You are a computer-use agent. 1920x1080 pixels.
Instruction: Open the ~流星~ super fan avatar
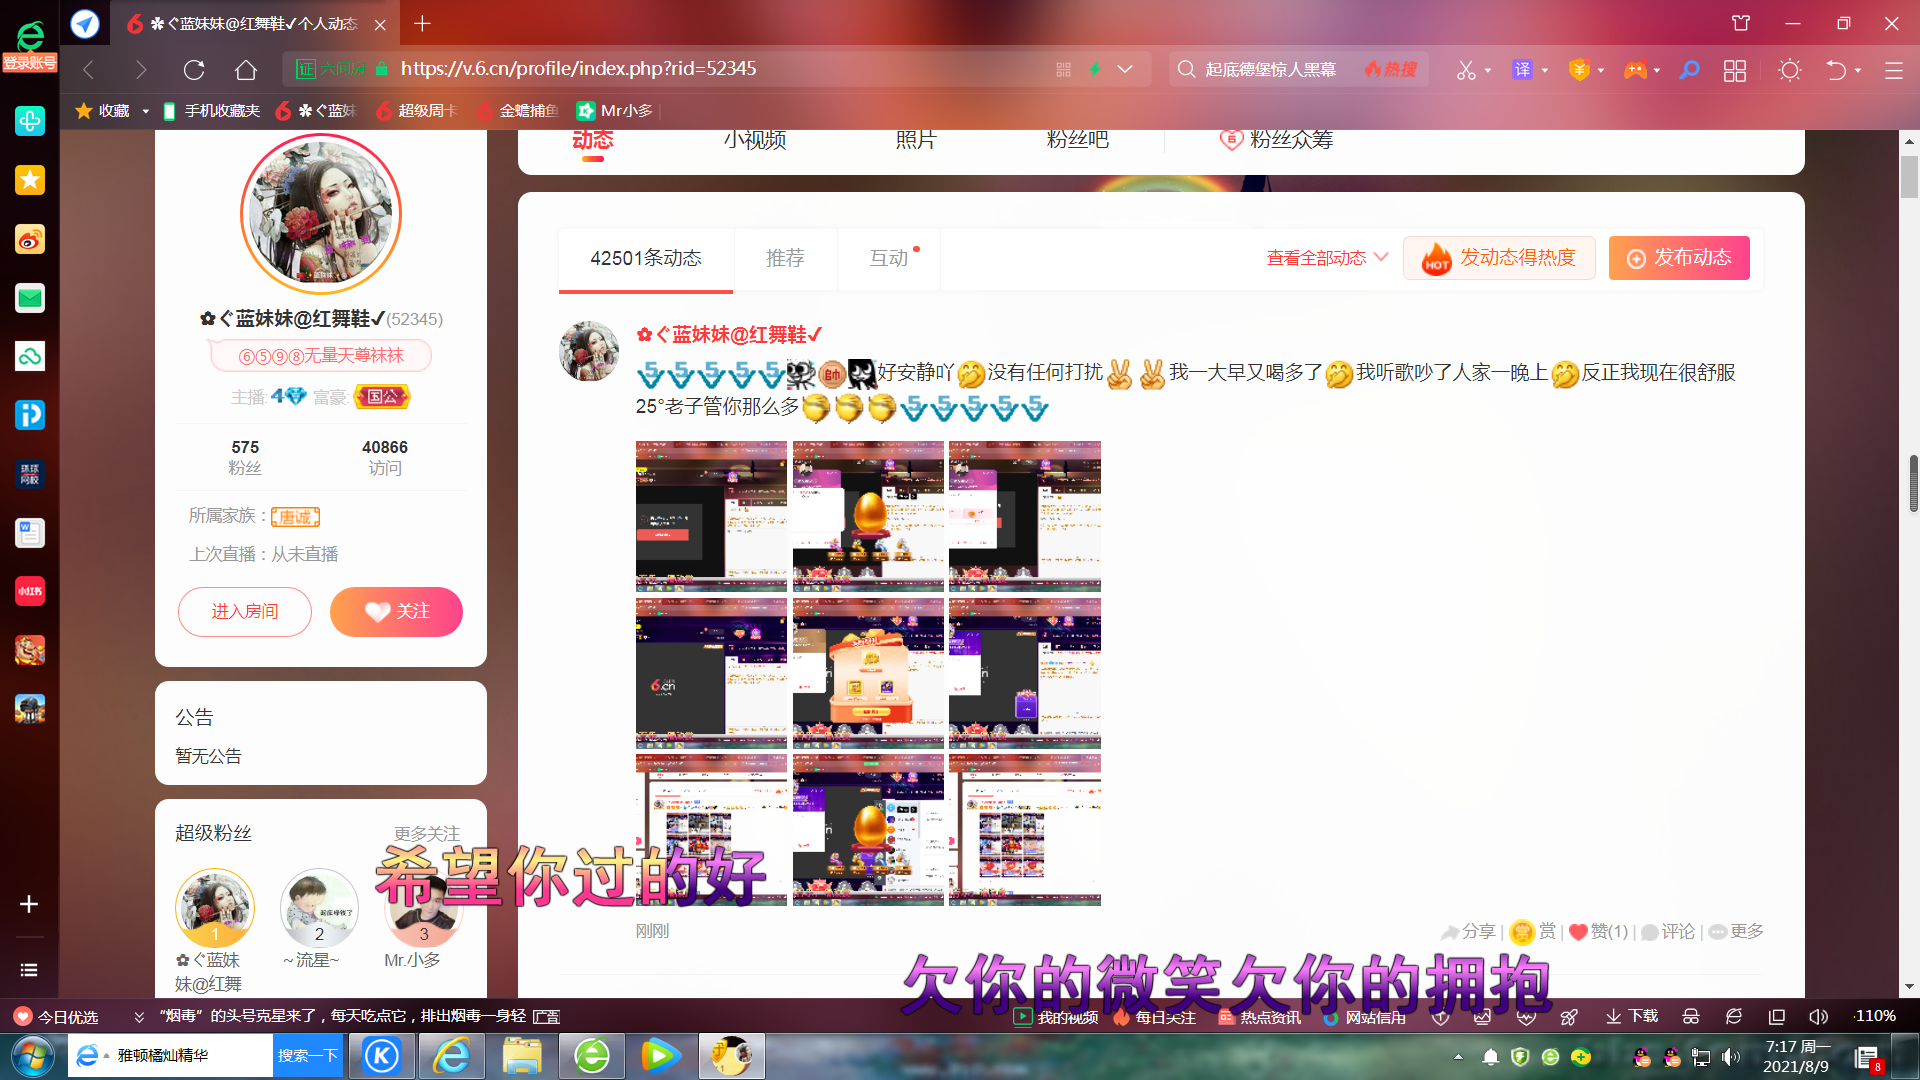[319, 908]
